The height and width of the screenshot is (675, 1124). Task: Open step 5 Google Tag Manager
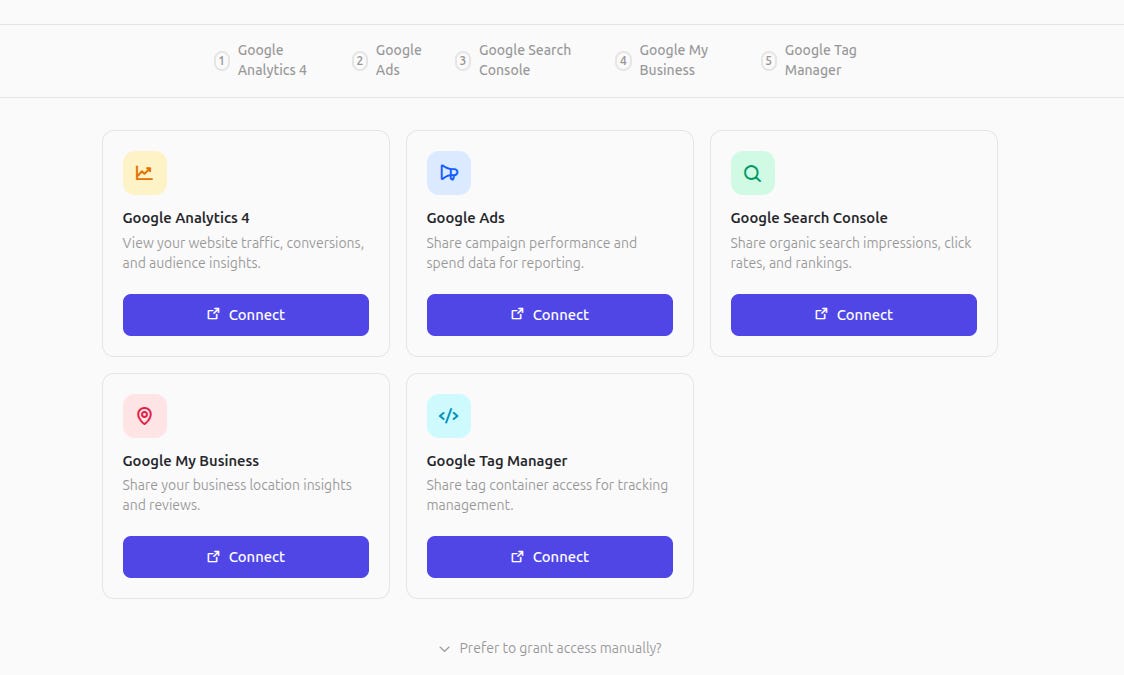click(807, 60)
